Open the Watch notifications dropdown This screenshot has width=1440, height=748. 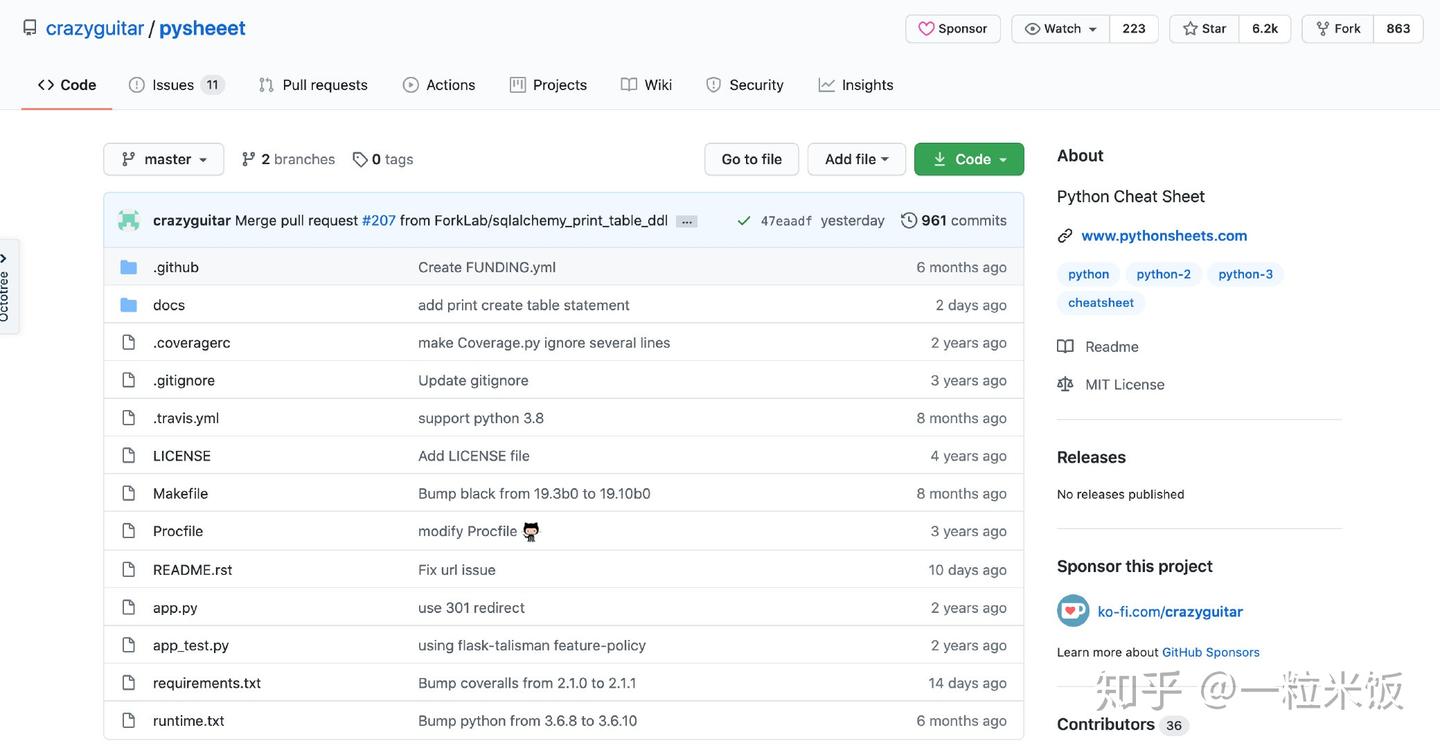1061,29
